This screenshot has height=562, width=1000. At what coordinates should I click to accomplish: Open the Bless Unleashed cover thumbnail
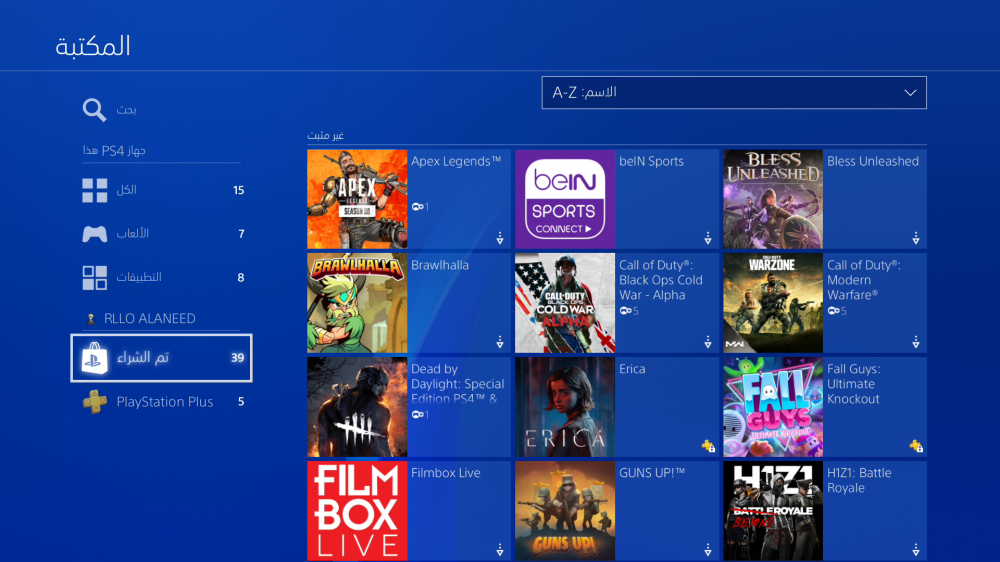point(773,199)
